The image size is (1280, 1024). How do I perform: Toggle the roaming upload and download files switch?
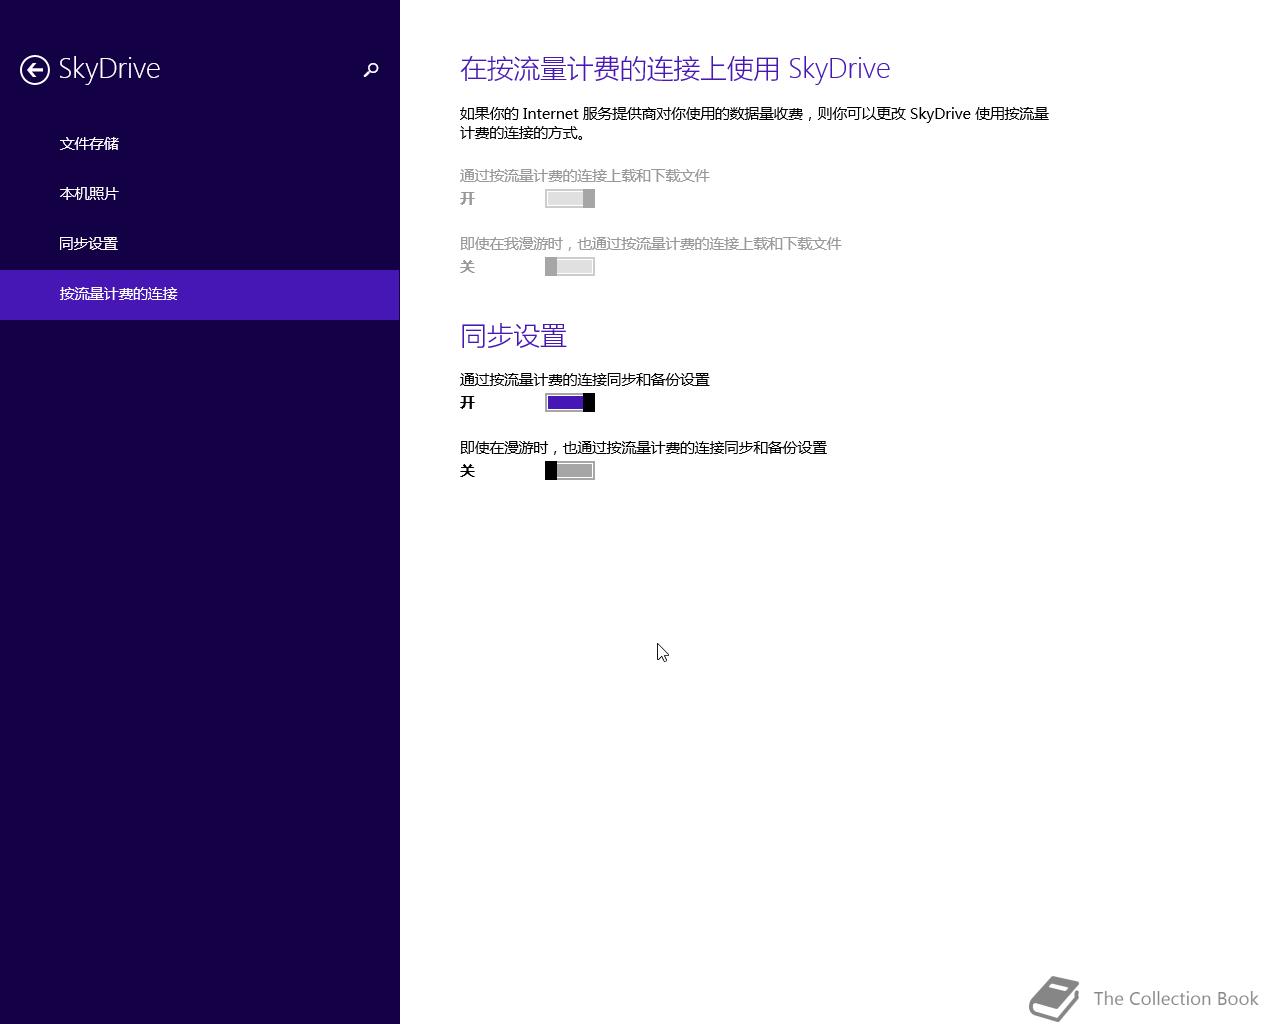click(x=570, y=267)
